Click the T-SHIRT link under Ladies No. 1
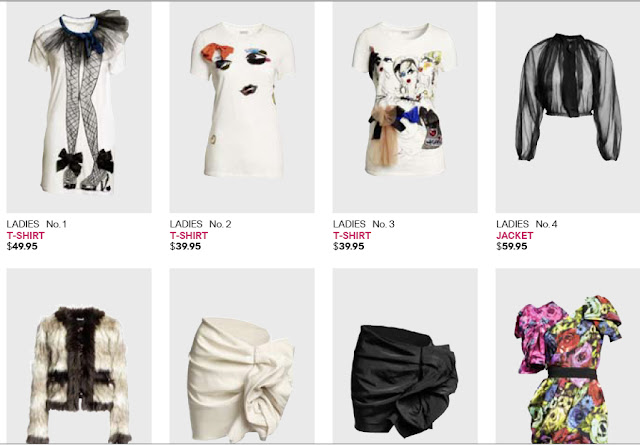Screen dimensions: 640x445 pyautogui.click(x=26, y=236)
